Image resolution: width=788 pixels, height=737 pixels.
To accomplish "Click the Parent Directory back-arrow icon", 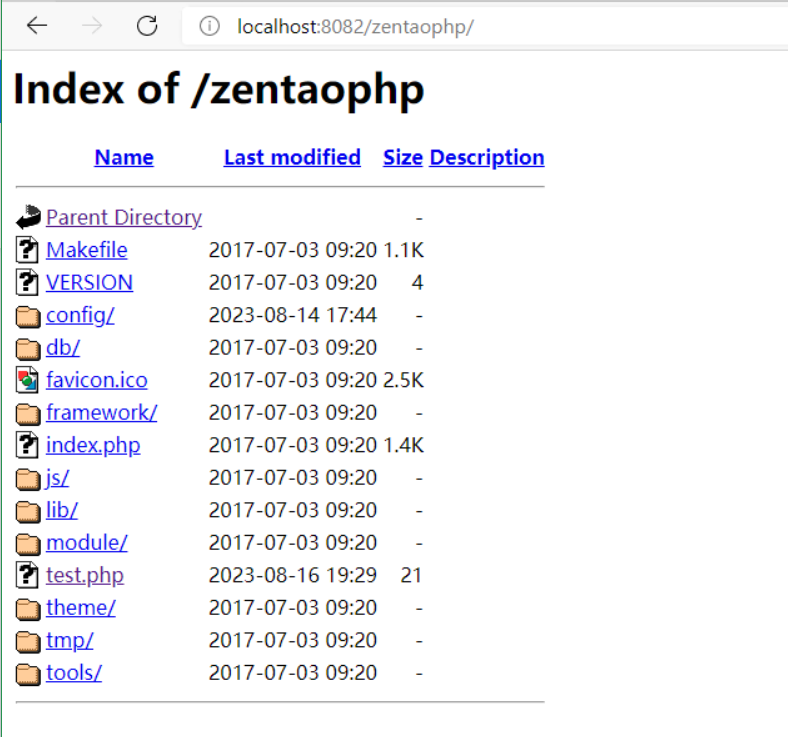I will click(x=28, y=217).
